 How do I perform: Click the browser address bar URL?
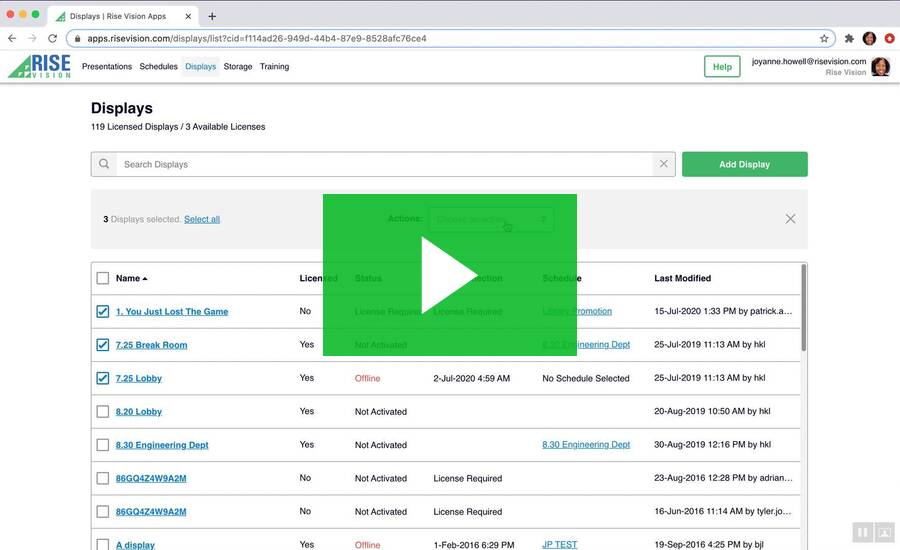click(x=257, y=38)
